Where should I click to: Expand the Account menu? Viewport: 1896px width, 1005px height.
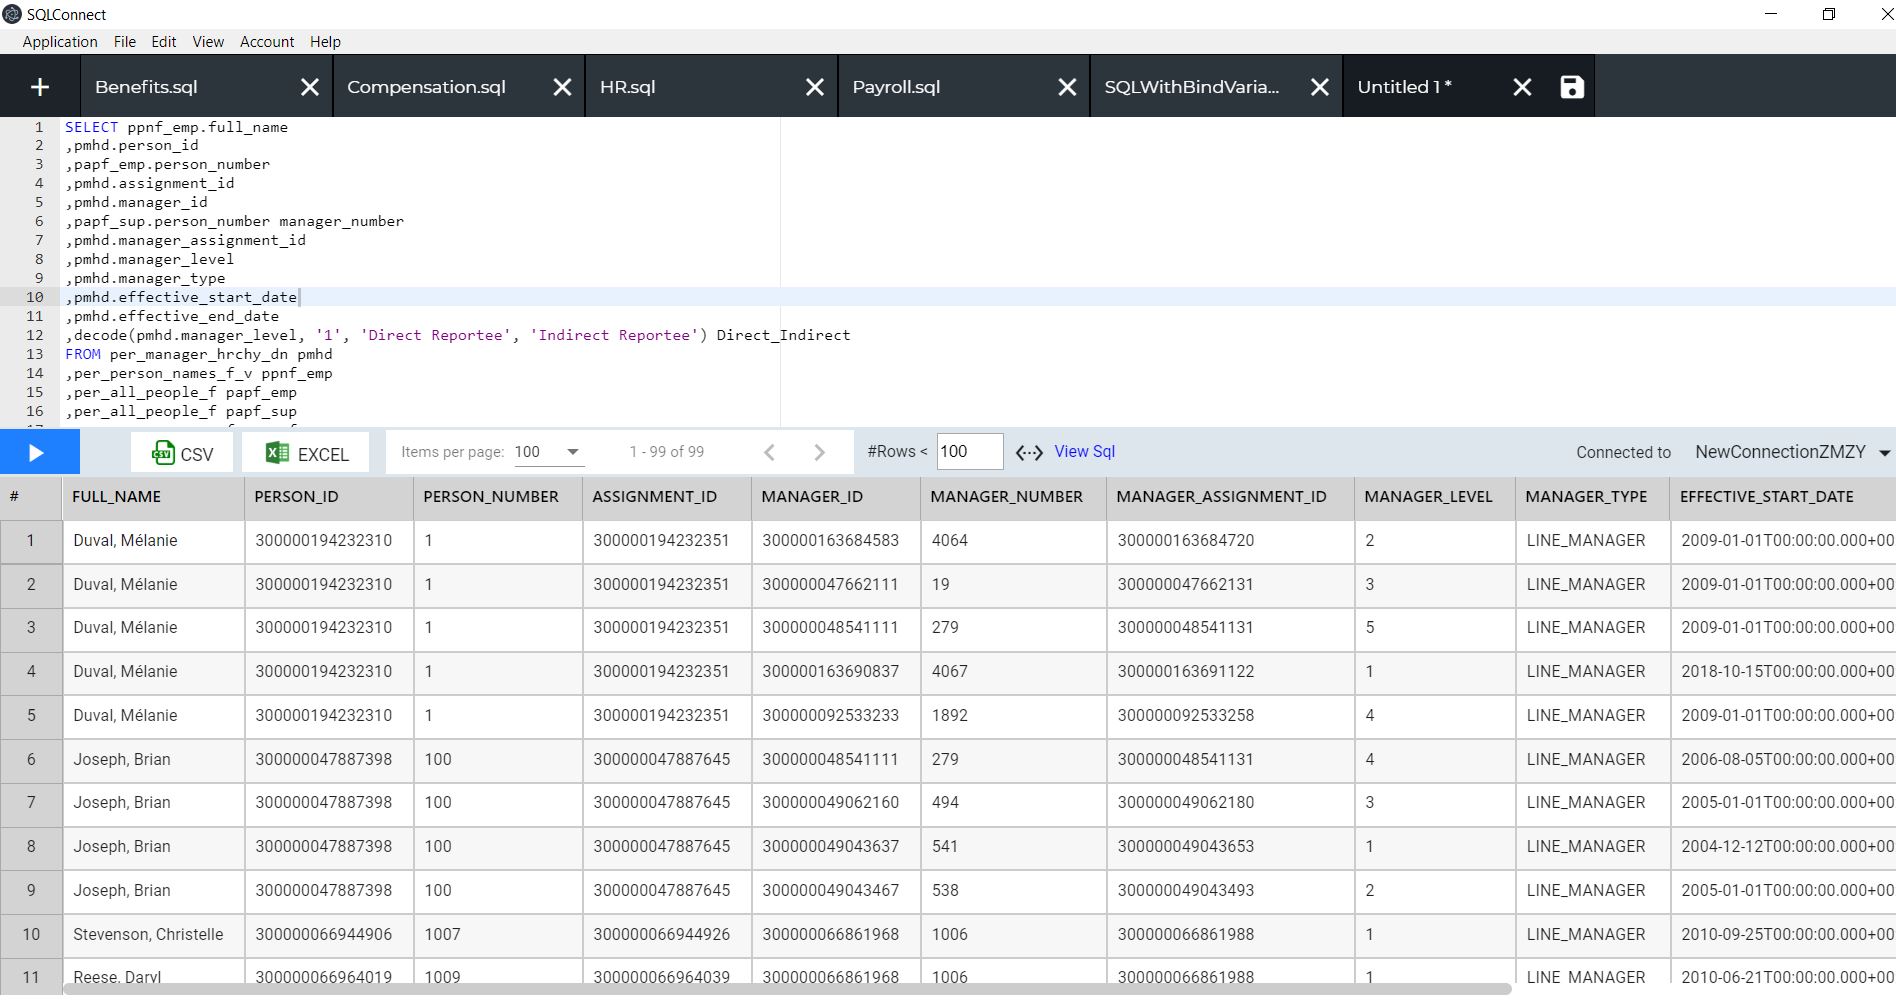pyautogui.click(x=266, y=41)
